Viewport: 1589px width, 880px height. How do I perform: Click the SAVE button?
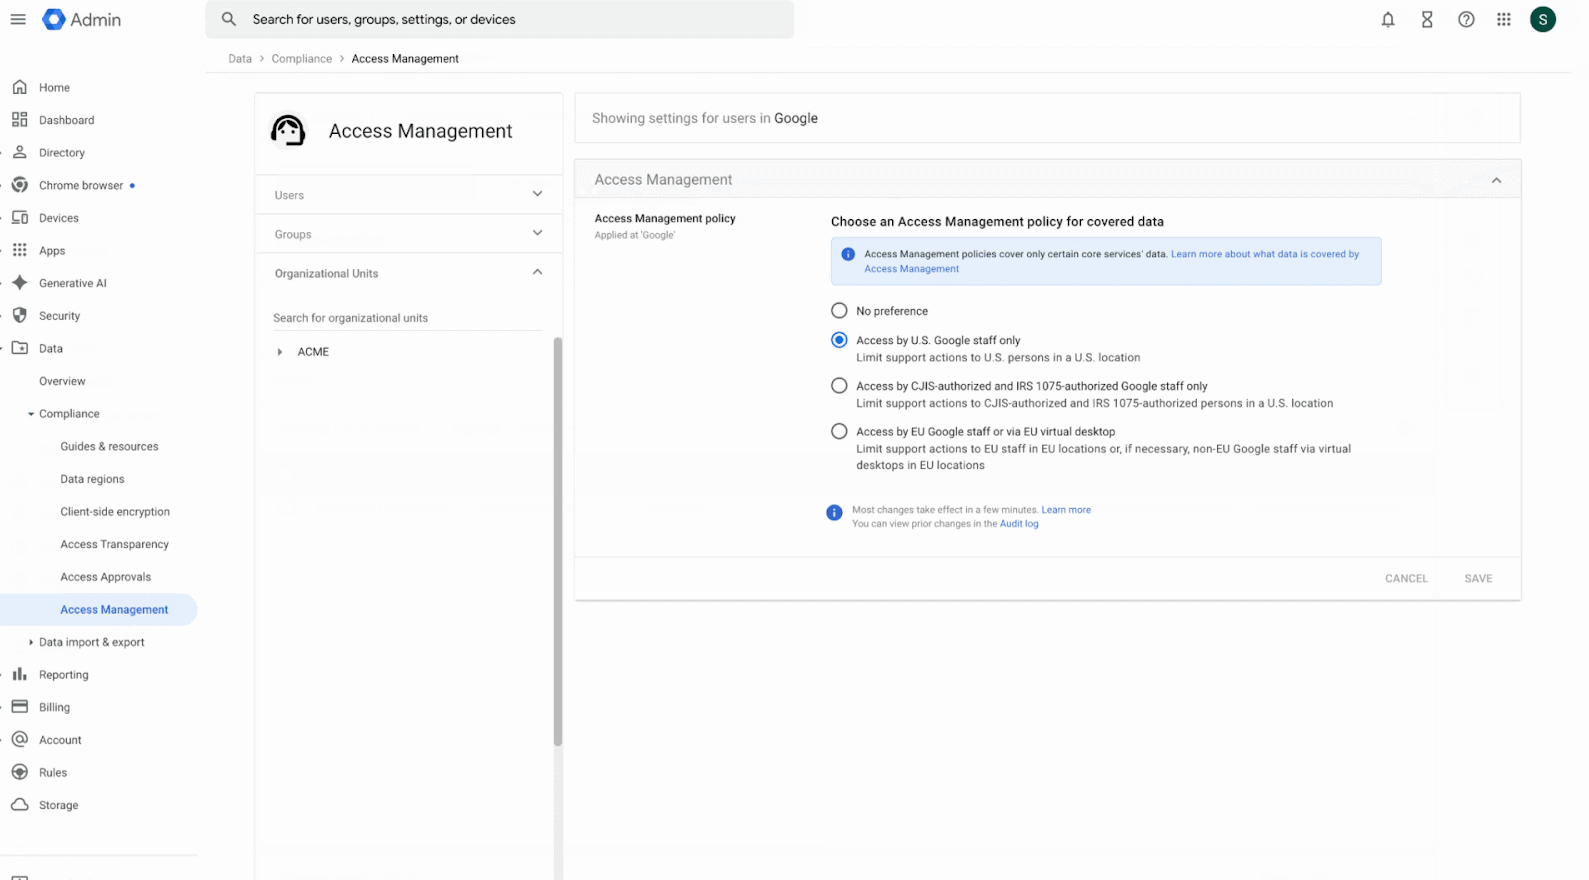(x=1478, y=578)
